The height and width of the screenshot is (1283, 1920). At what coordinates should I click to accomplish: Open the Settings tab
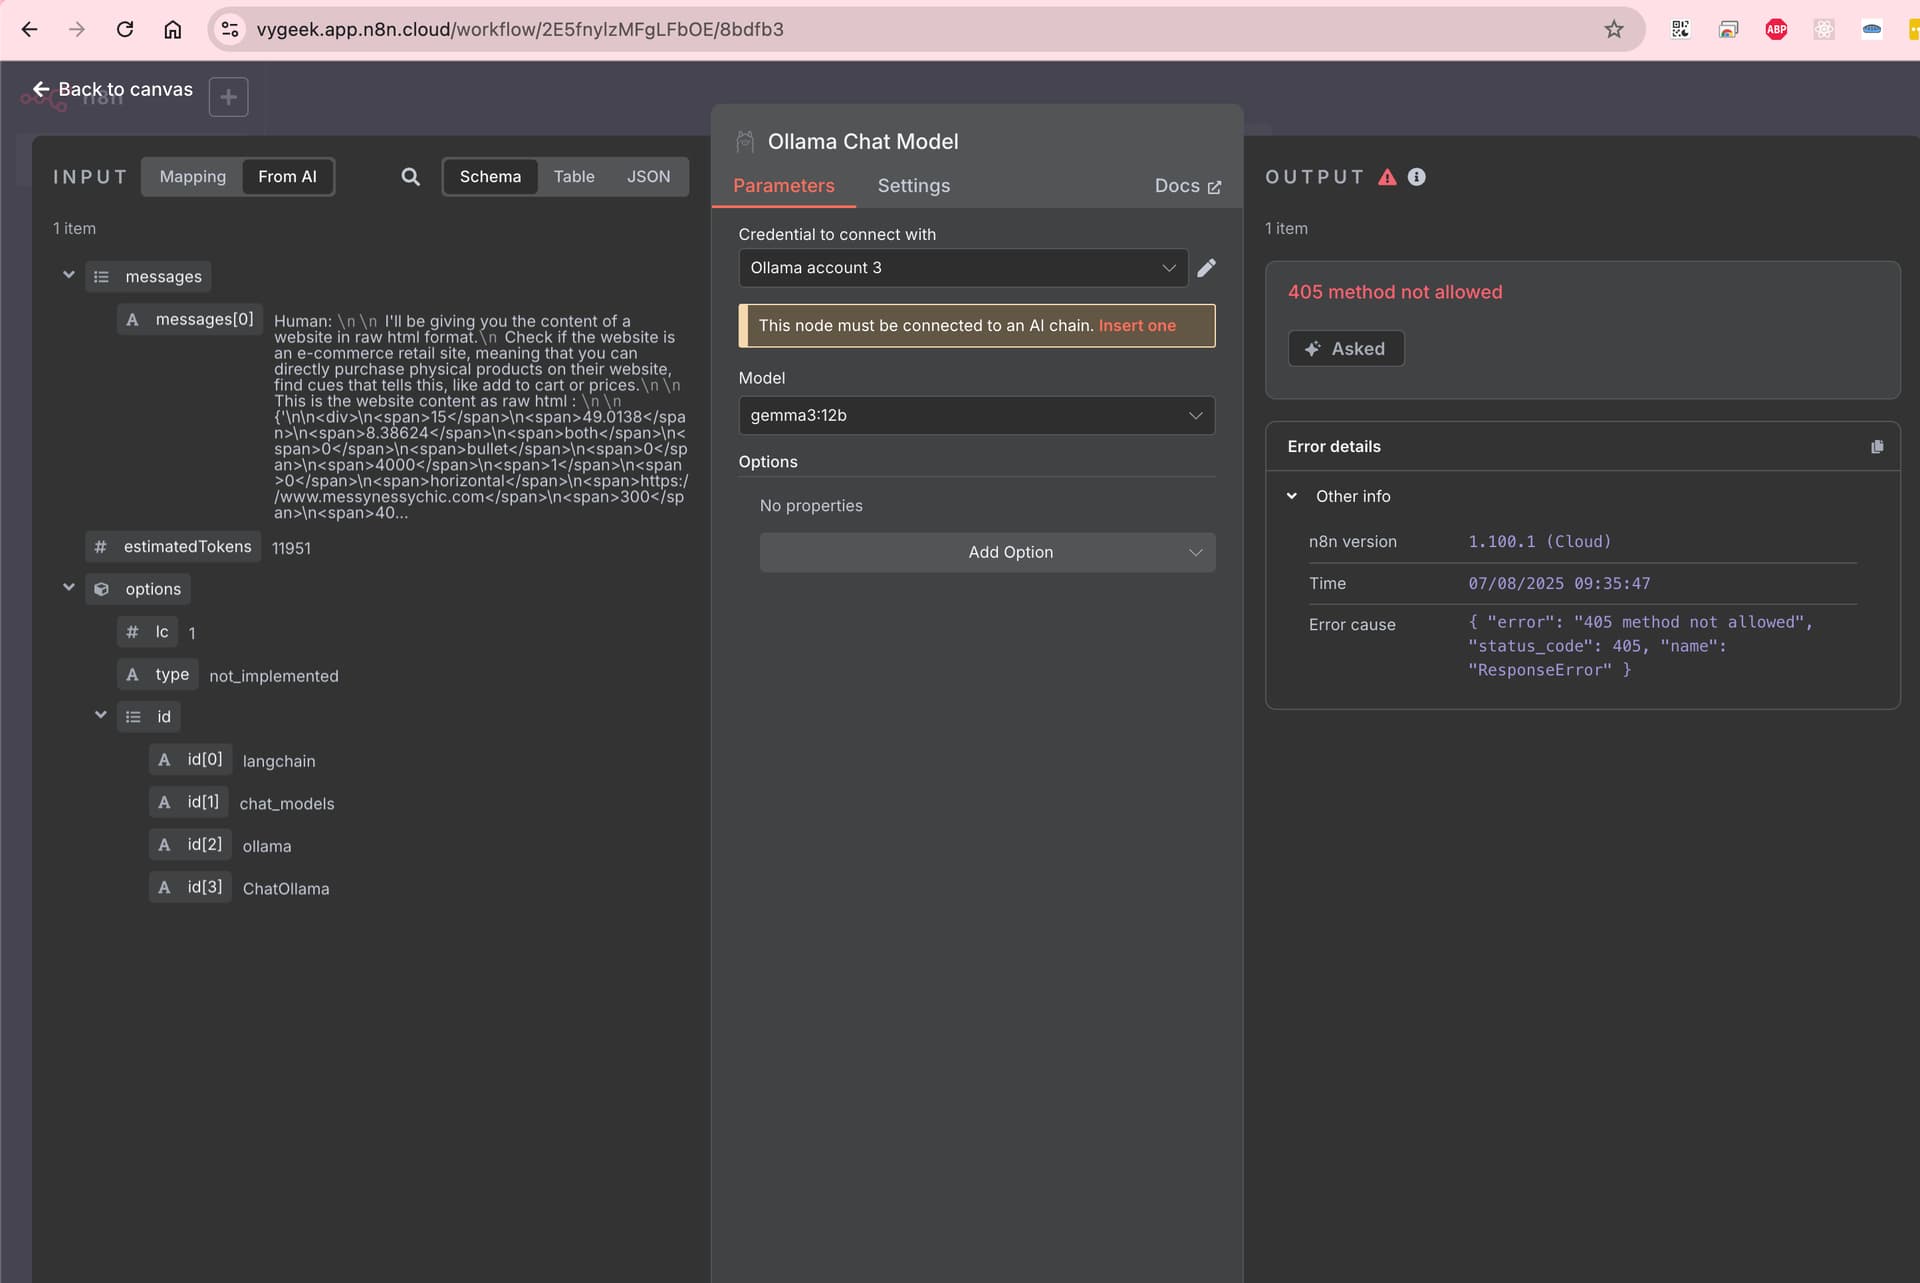(913, 186)
